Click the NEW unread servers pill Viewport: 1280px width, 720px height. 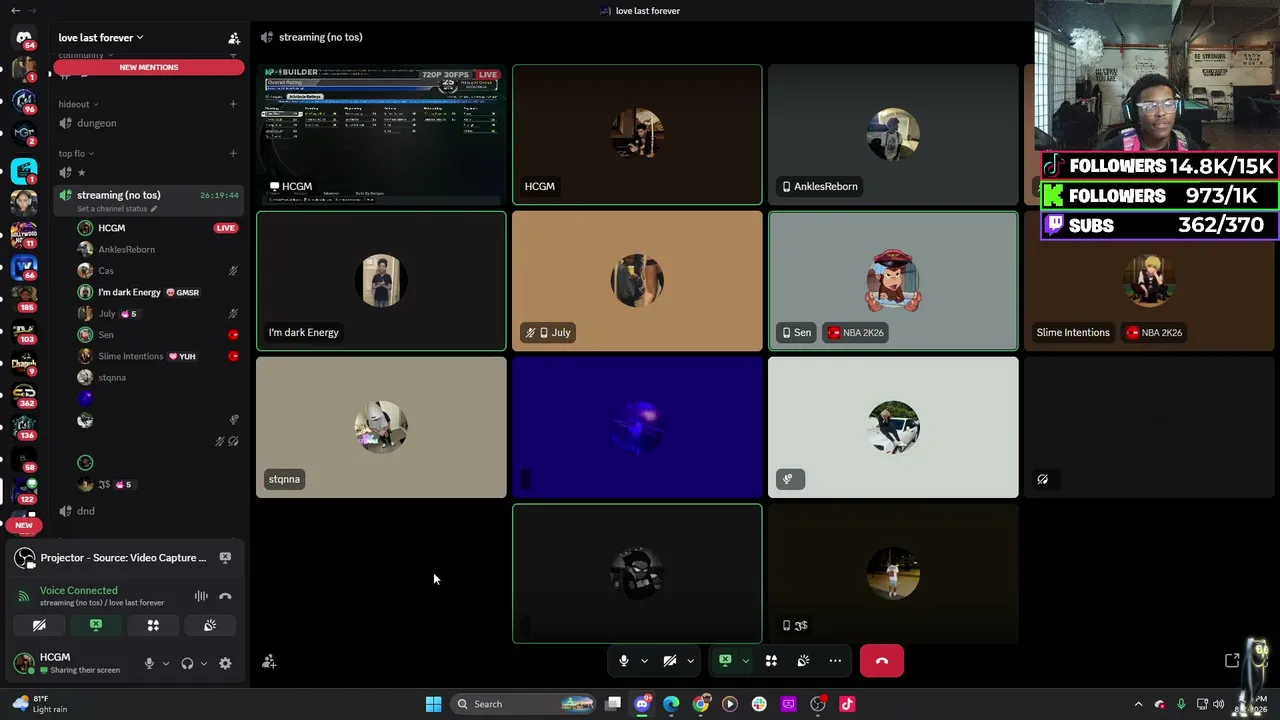pyautogui.click(x=24, y=525)
